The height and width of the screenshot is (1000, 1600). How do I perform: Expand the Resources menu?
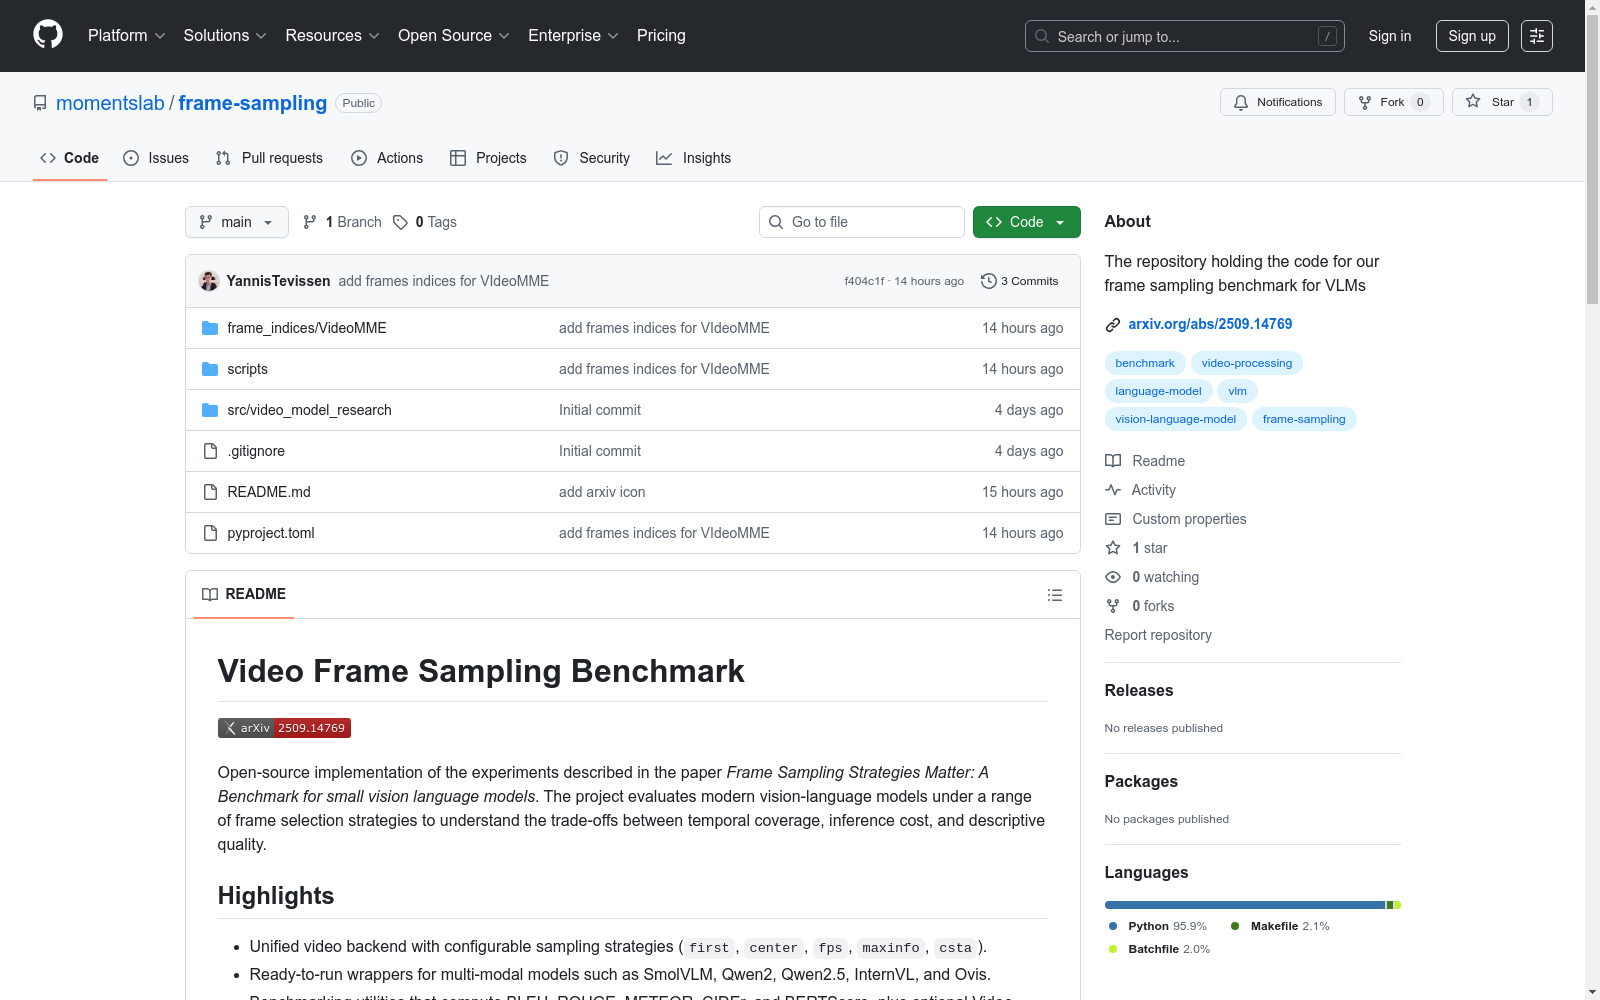[x=333, y=36]
